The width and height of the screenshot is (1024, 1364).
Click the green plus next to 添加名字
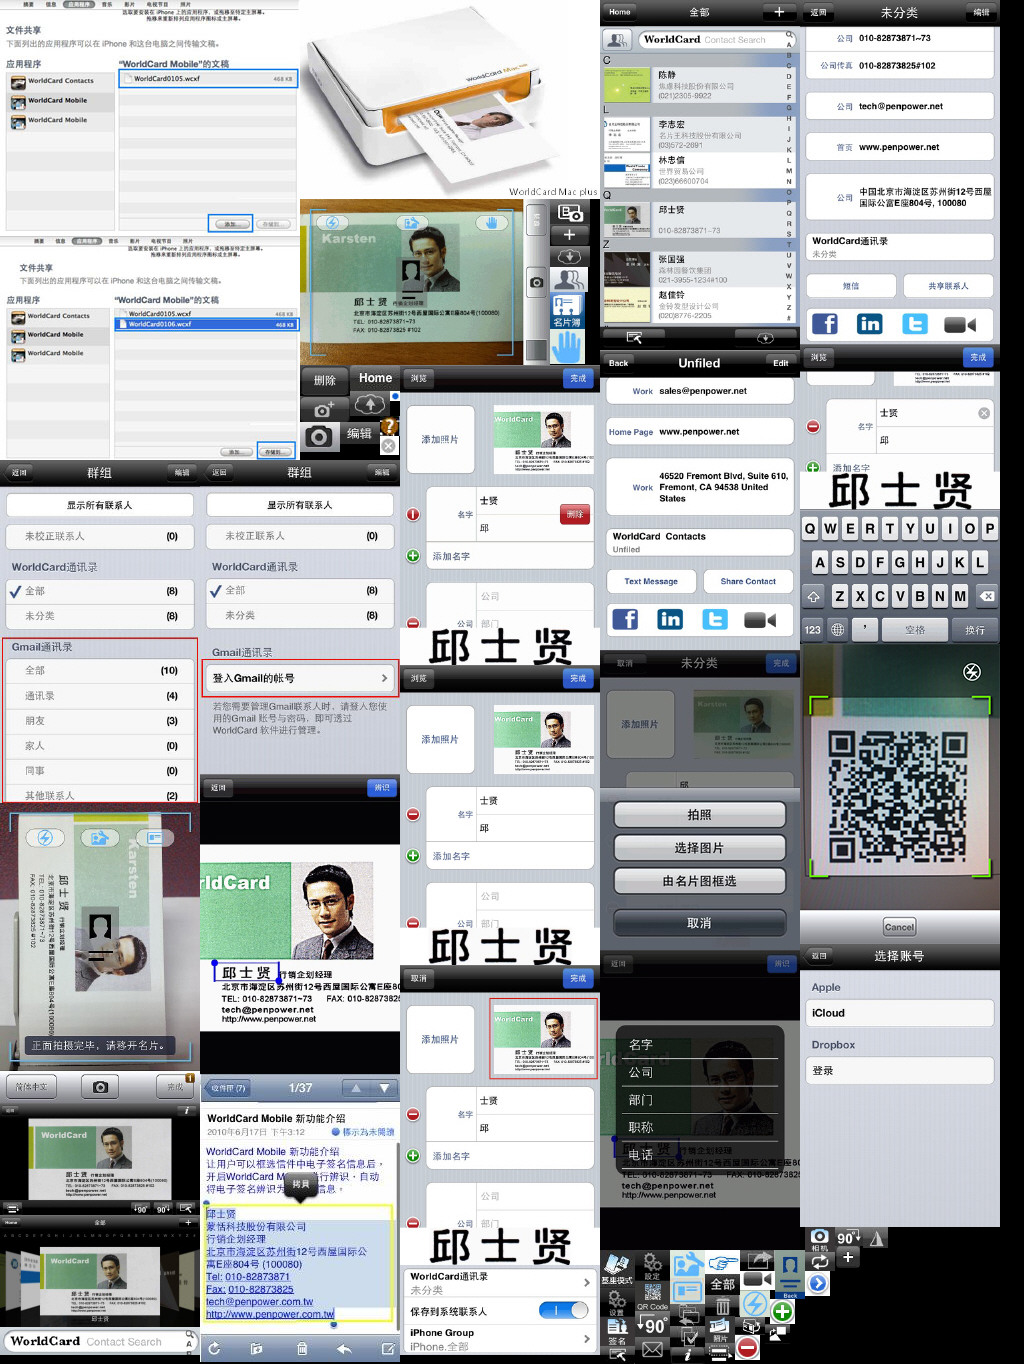pyautogui.click(x=413, y=556)
